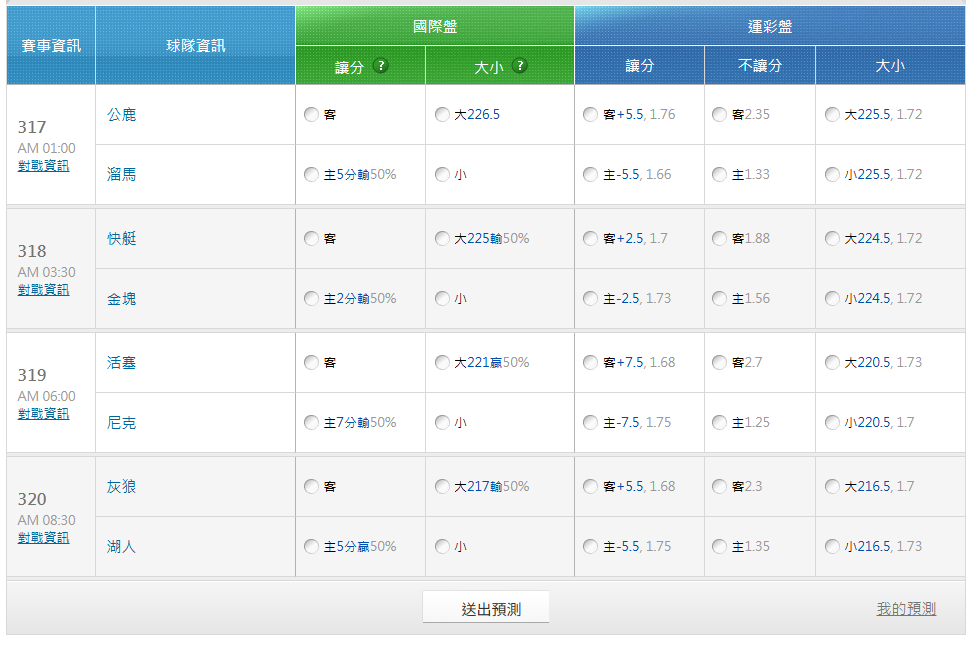The height and width of the screenshot is (645, 971).
Task: Pick 客+2.5, 1.7 option
Action: click(591, 238)
